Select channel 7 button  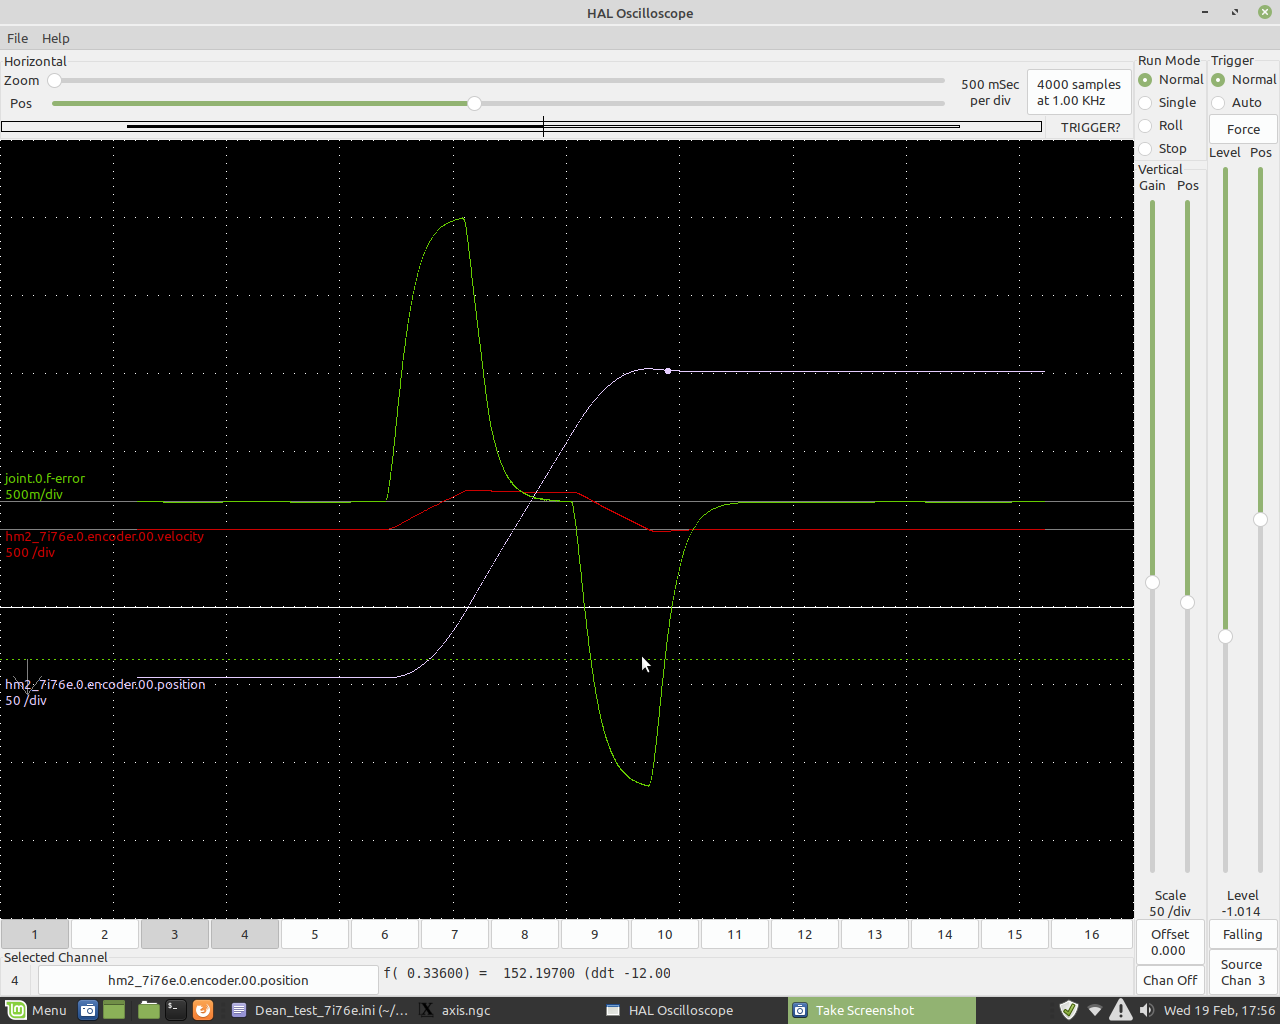click(455, 934)
